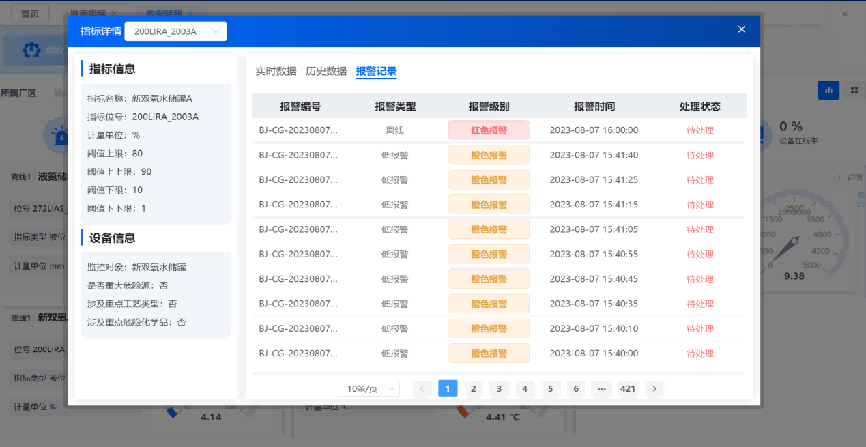
Task: Click the alarm number in the 16:00:00 row
Action: [x=298, y=130]
